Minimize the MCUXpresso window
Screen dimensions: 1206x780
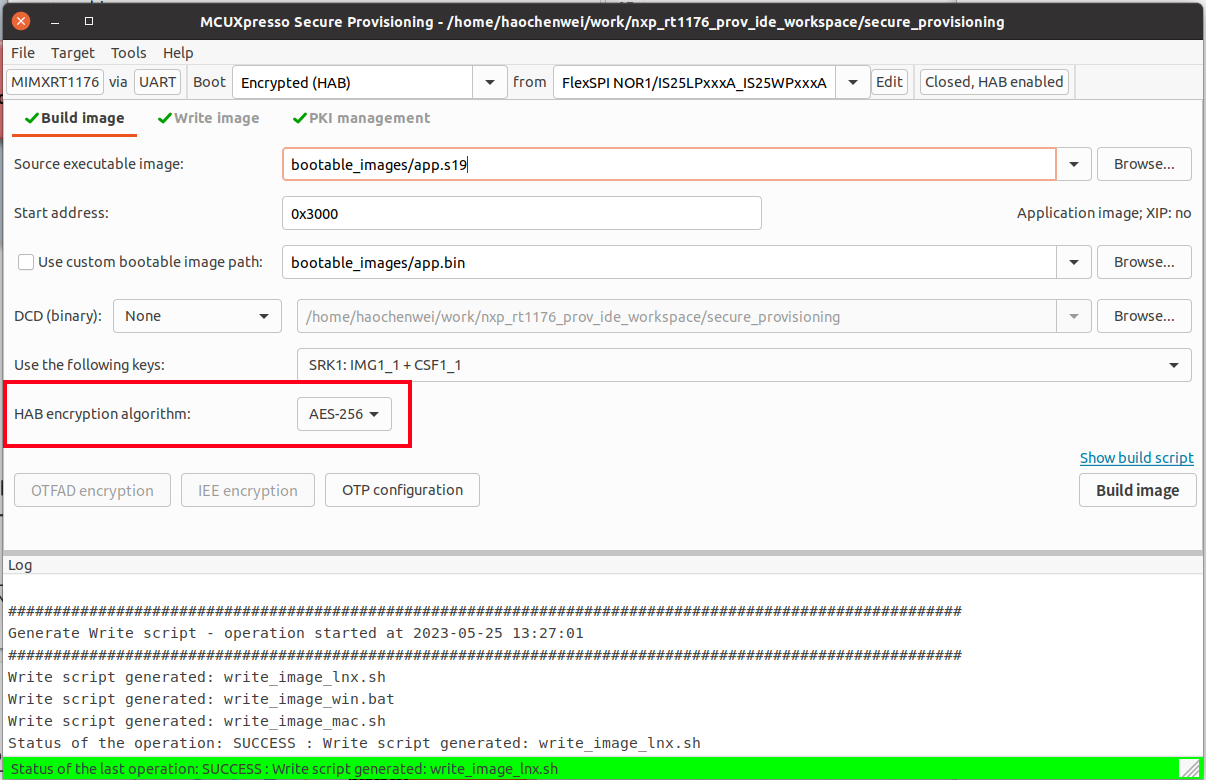pyautogui.click(x=55, y=21)
